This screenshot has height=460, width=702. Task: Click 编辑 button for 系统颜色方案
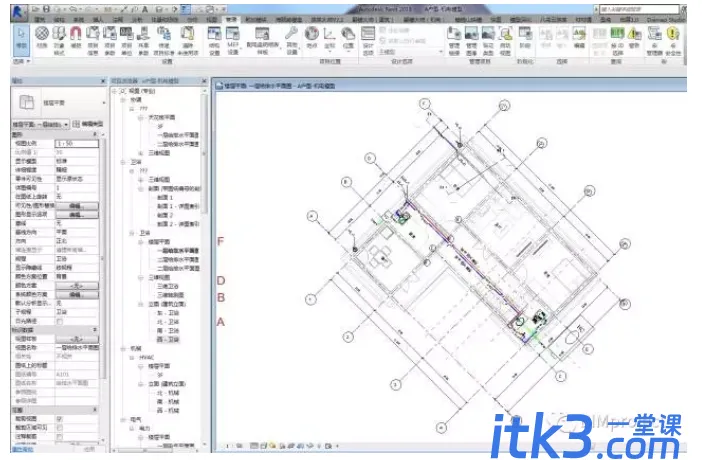tap(77, 294)
